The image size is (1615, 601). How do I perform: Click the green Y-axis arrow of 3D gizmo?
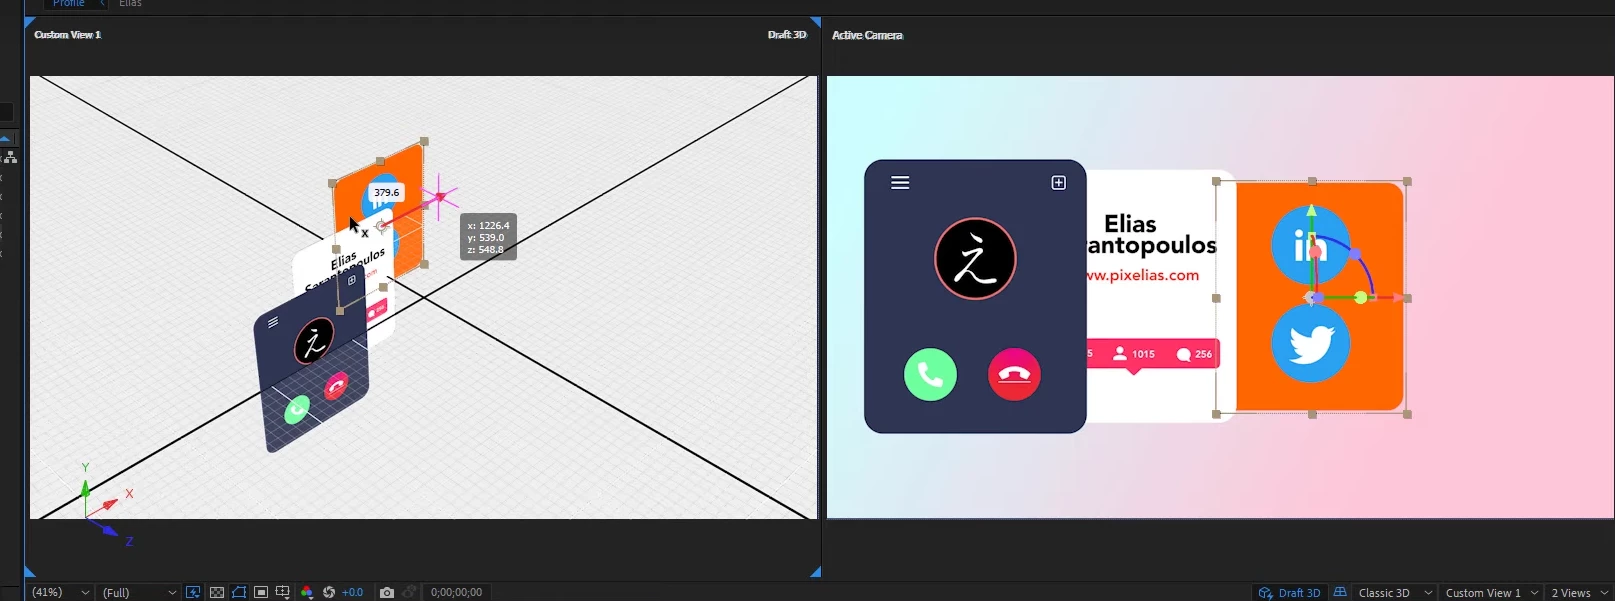[x=1312, y=212]
